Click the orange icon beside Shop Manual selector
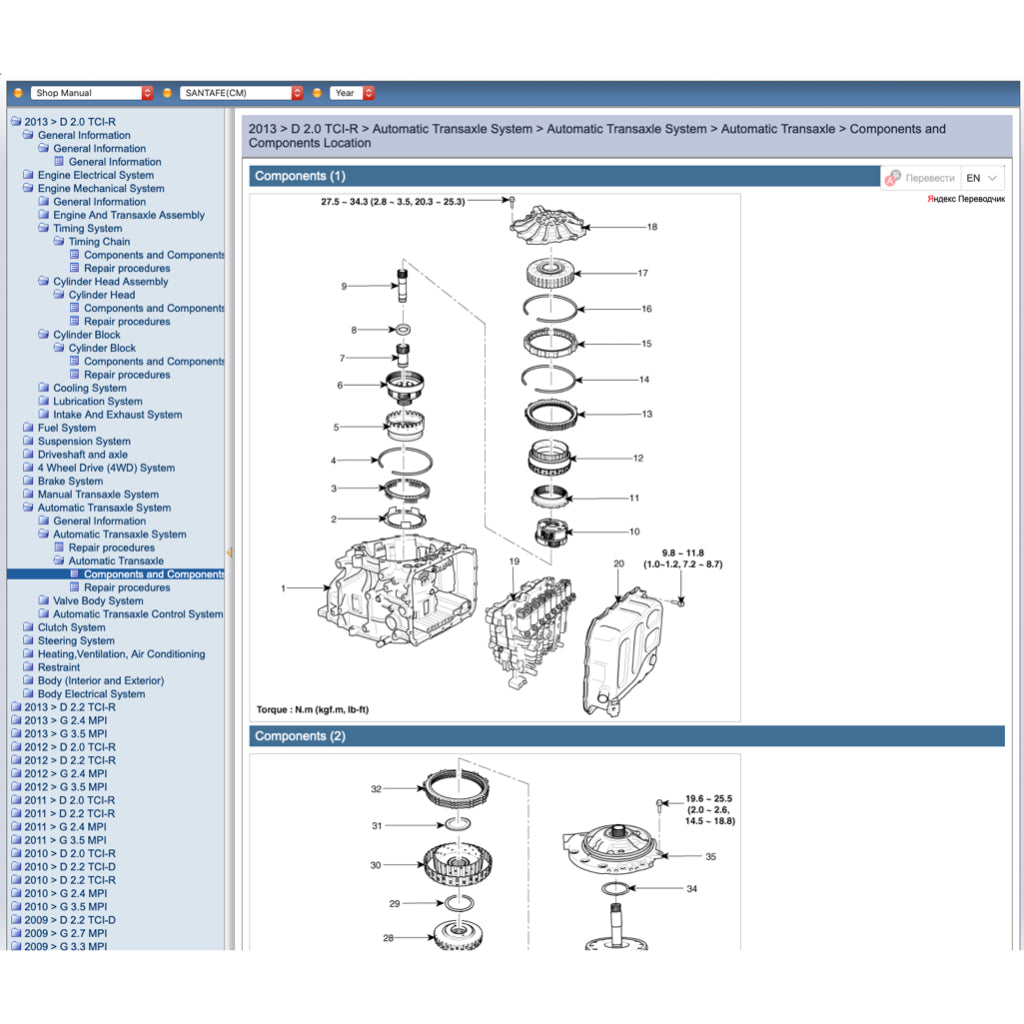Image resolution: width=1024 pixels, height=1024 pixels. pyautogui.click(x=18, y=92)
